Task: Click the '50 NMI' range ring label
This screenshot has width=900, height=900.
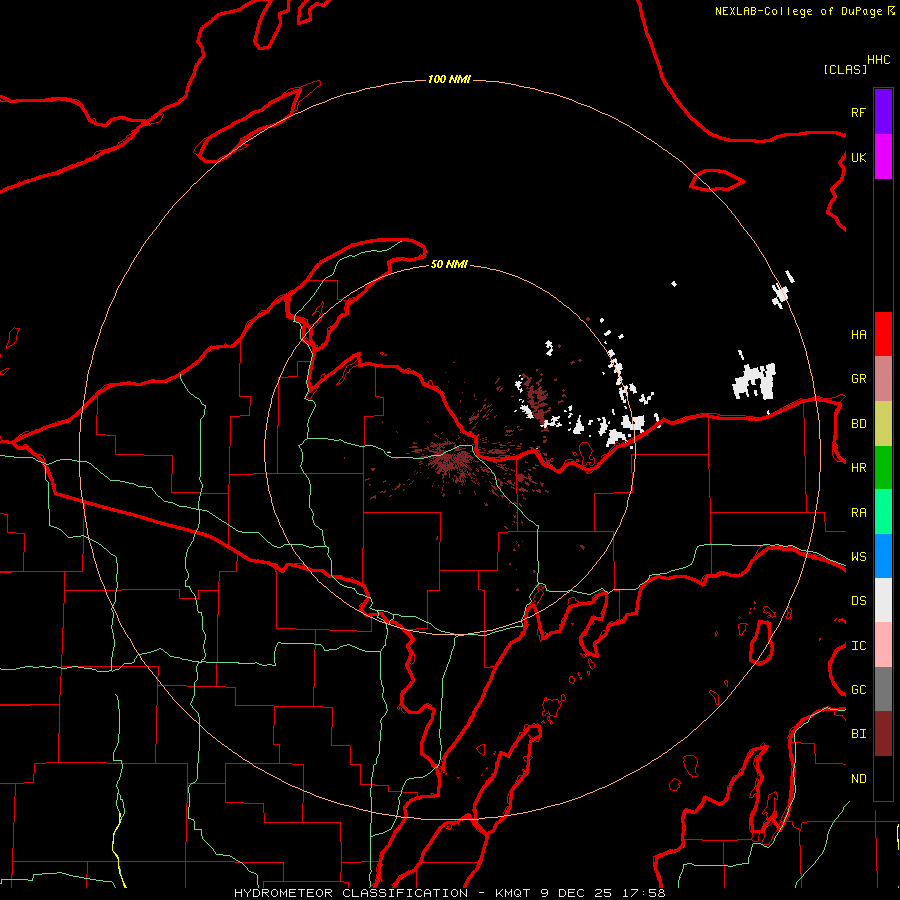Action: pos(449,264)
